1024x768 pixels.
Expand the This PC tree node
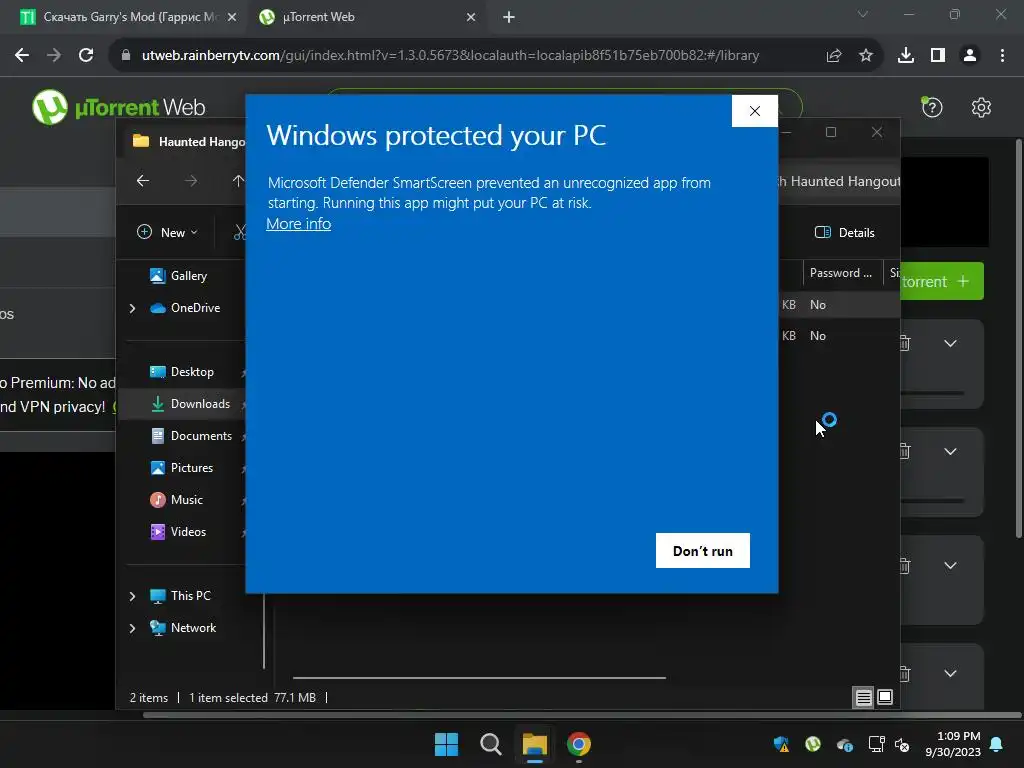tap(132, 596)
